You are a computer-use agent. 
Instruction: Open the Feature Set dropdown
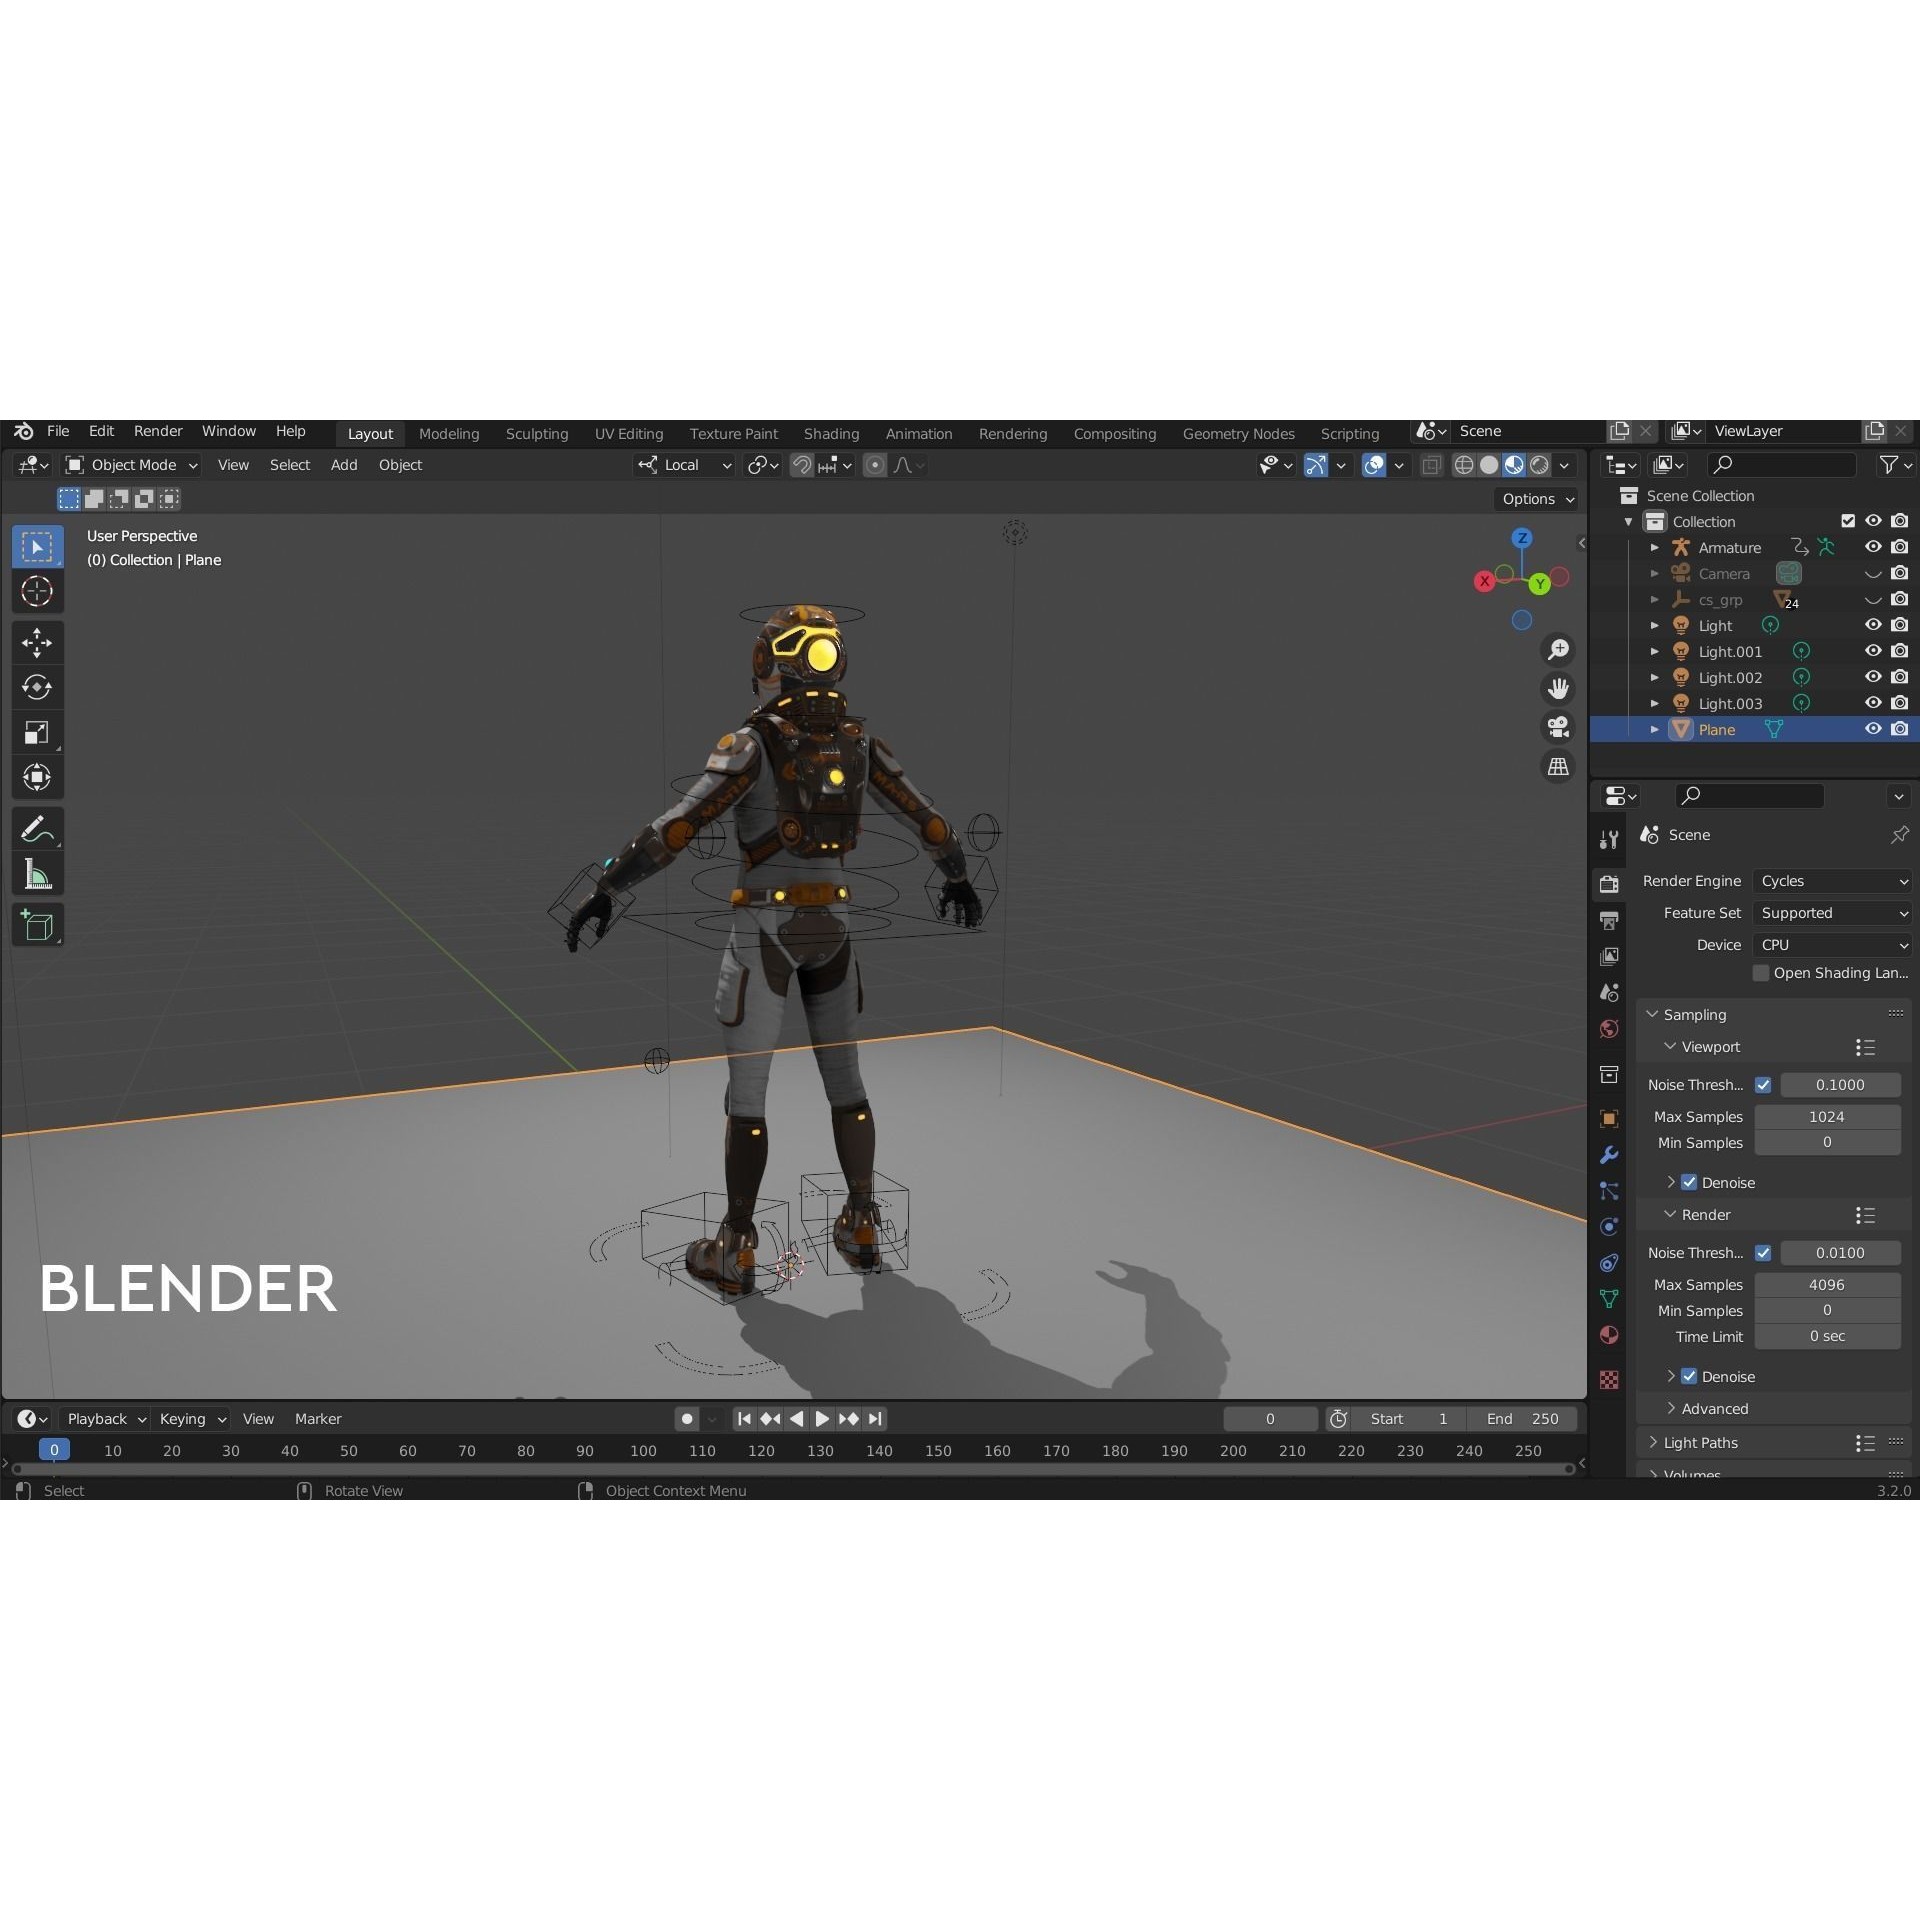pyautogui.click(x=1832, y=913)
